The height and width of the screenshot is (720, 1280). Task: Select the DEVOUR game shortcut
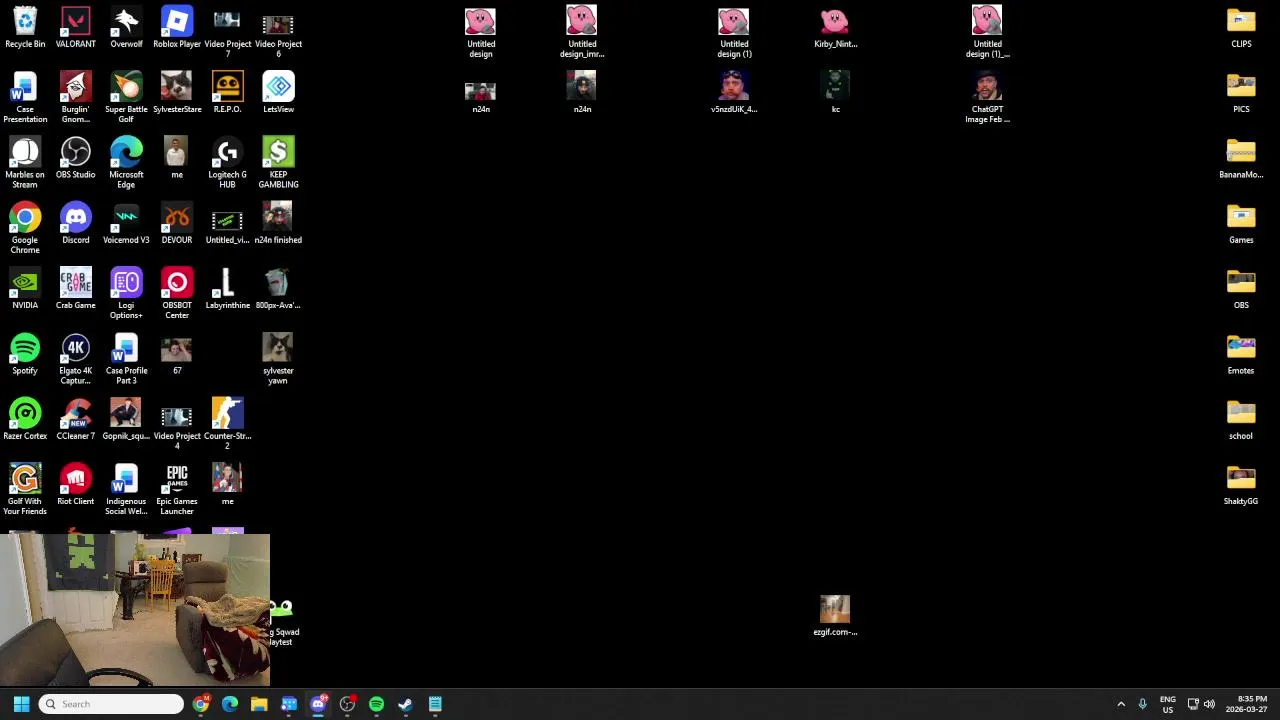point(177,224)
